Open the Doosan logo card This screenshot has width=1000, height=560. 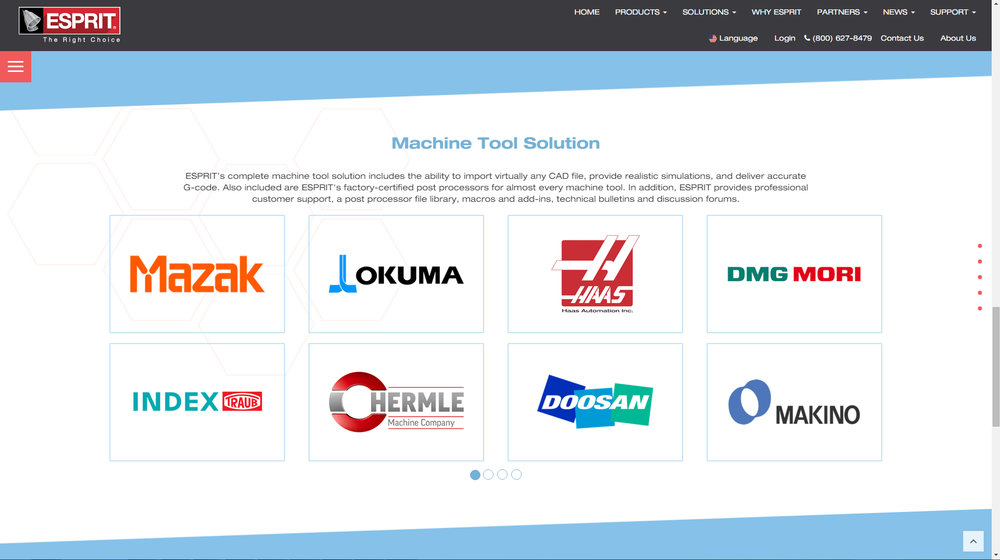point(595,402)
